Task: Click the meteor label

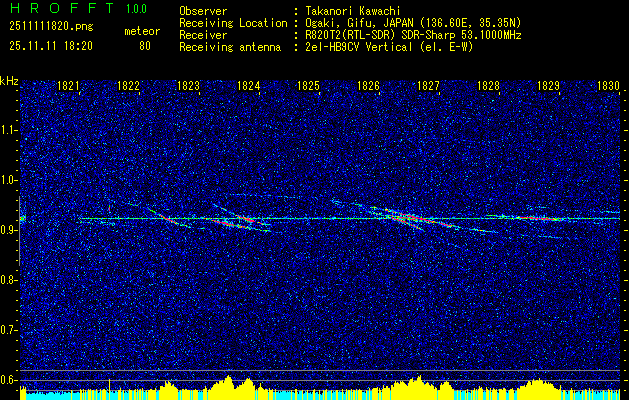Action: (x=142, y=32)
